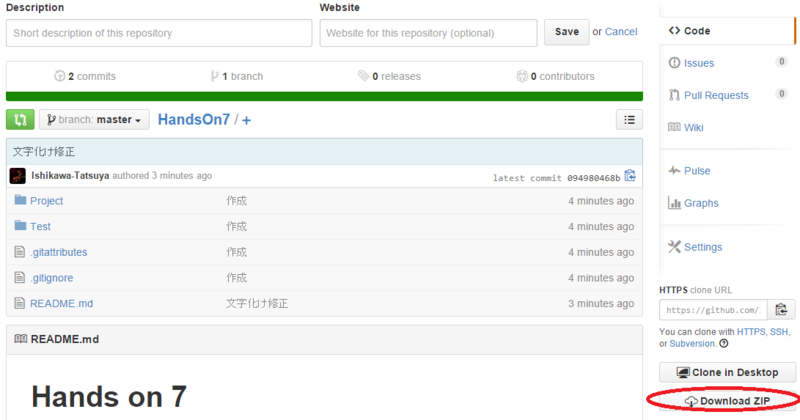Click the README.md book icon in header
The width and height of the screenshot is (800, 420).
[x=20, y=339]
